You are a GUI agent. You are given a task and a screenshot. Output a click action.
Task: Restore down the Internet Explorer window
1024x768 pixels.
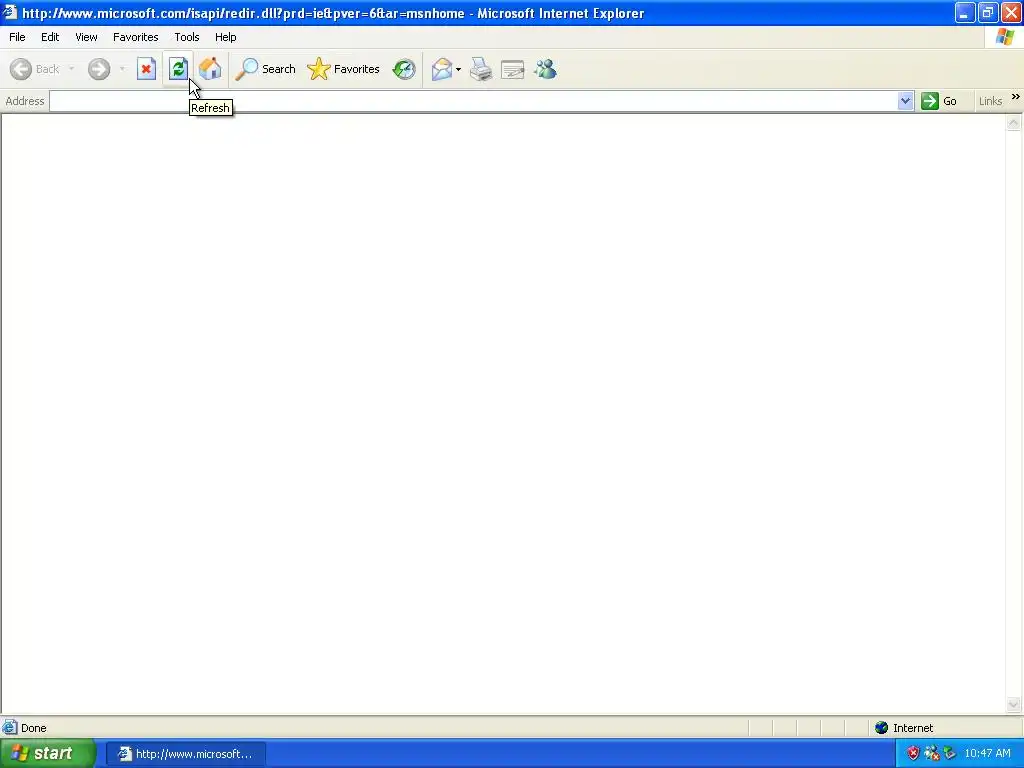pyautogui.click(x=988, y=12)
